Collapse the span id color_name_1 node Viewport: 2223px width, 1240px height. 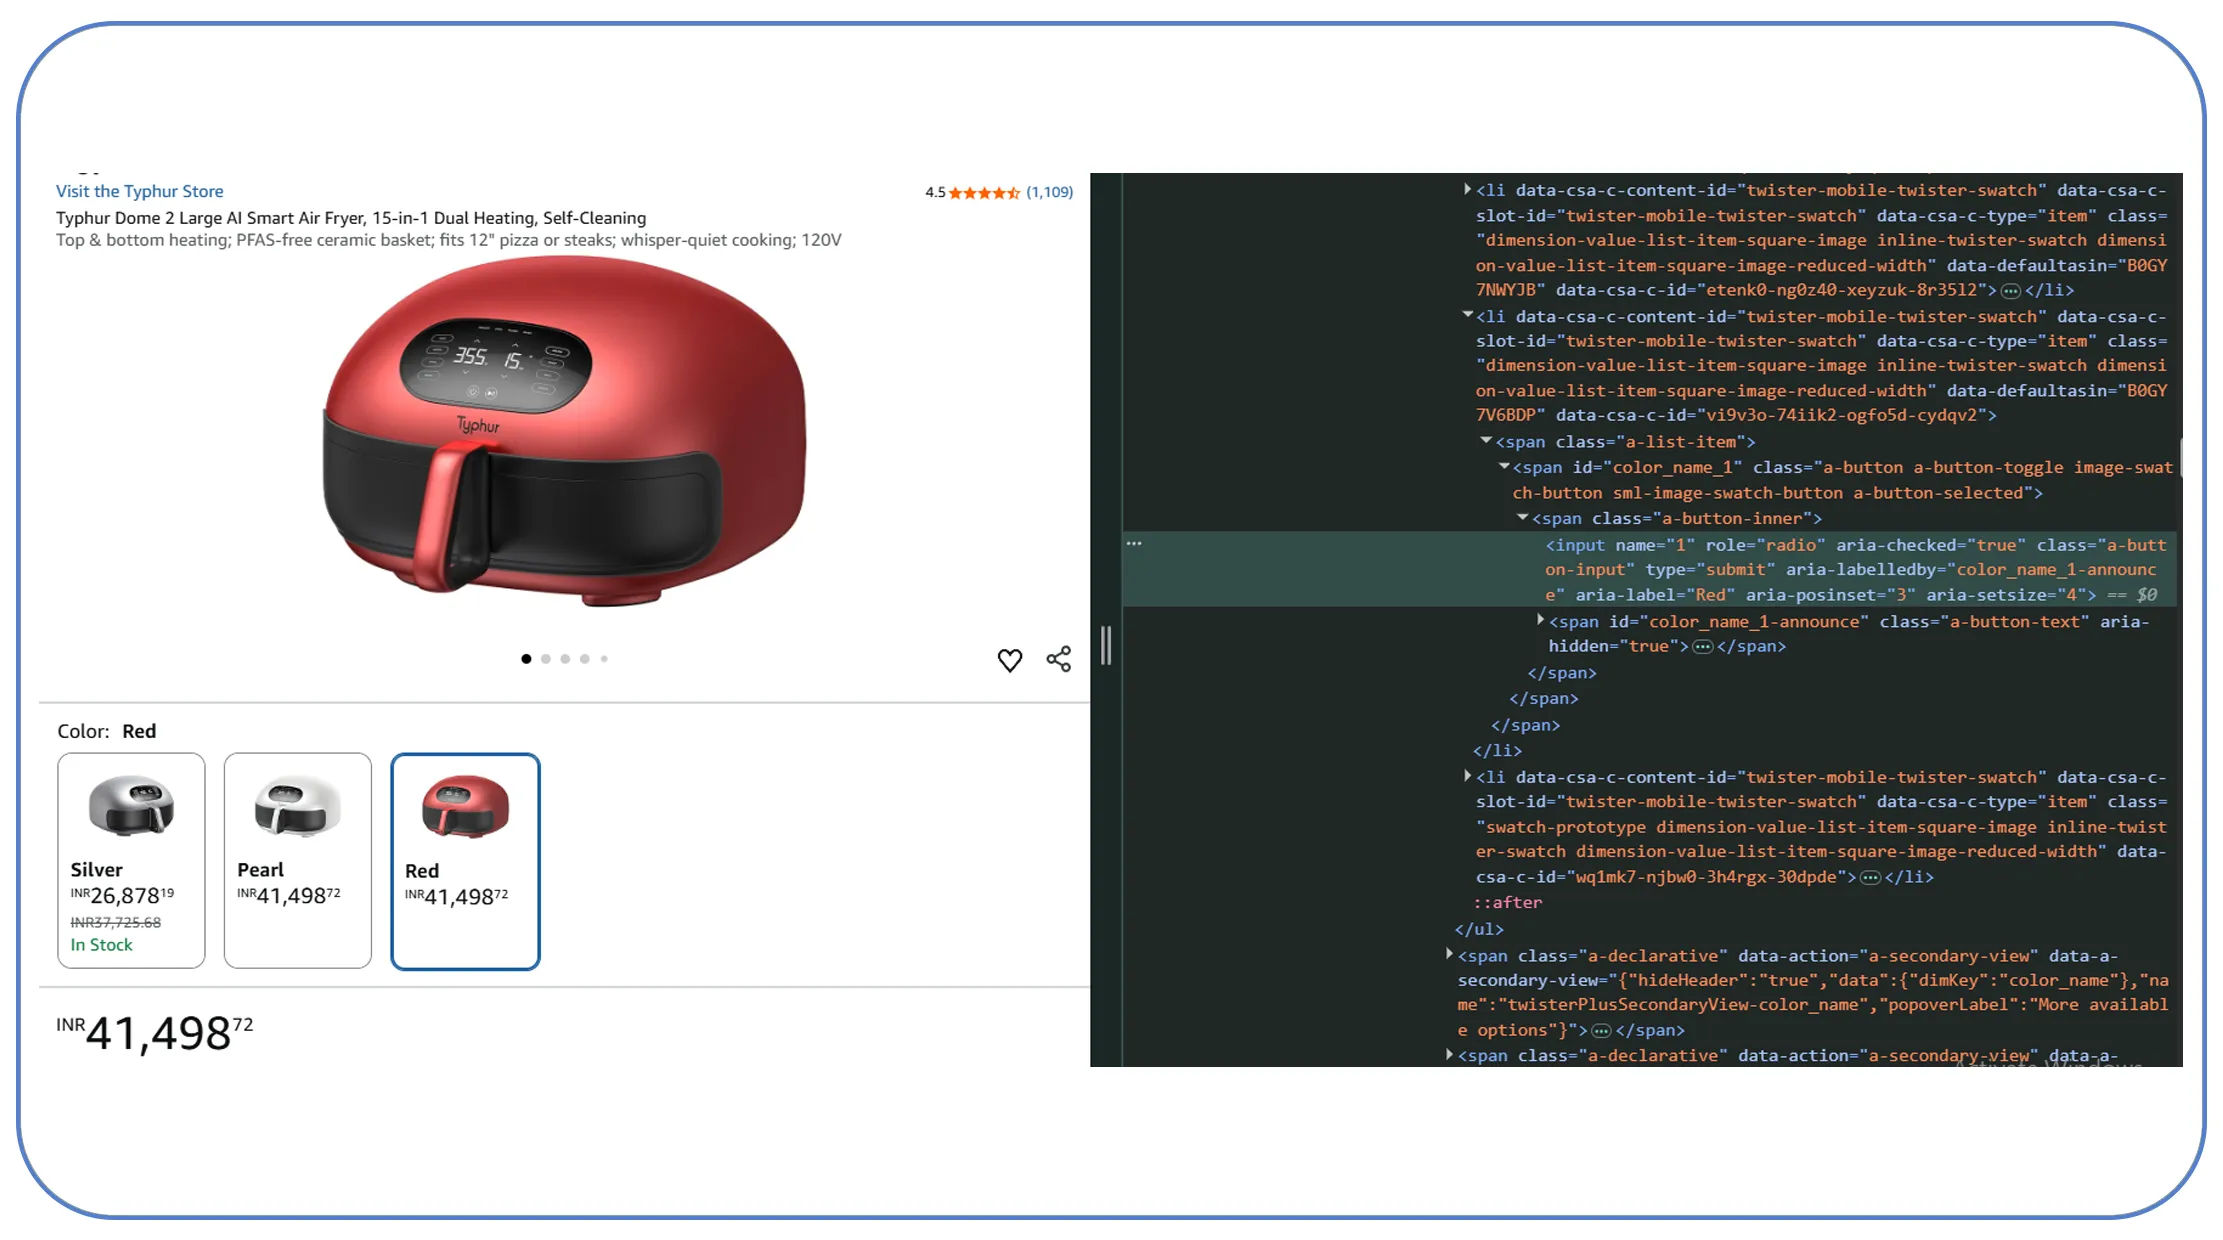coord(1504,467)
